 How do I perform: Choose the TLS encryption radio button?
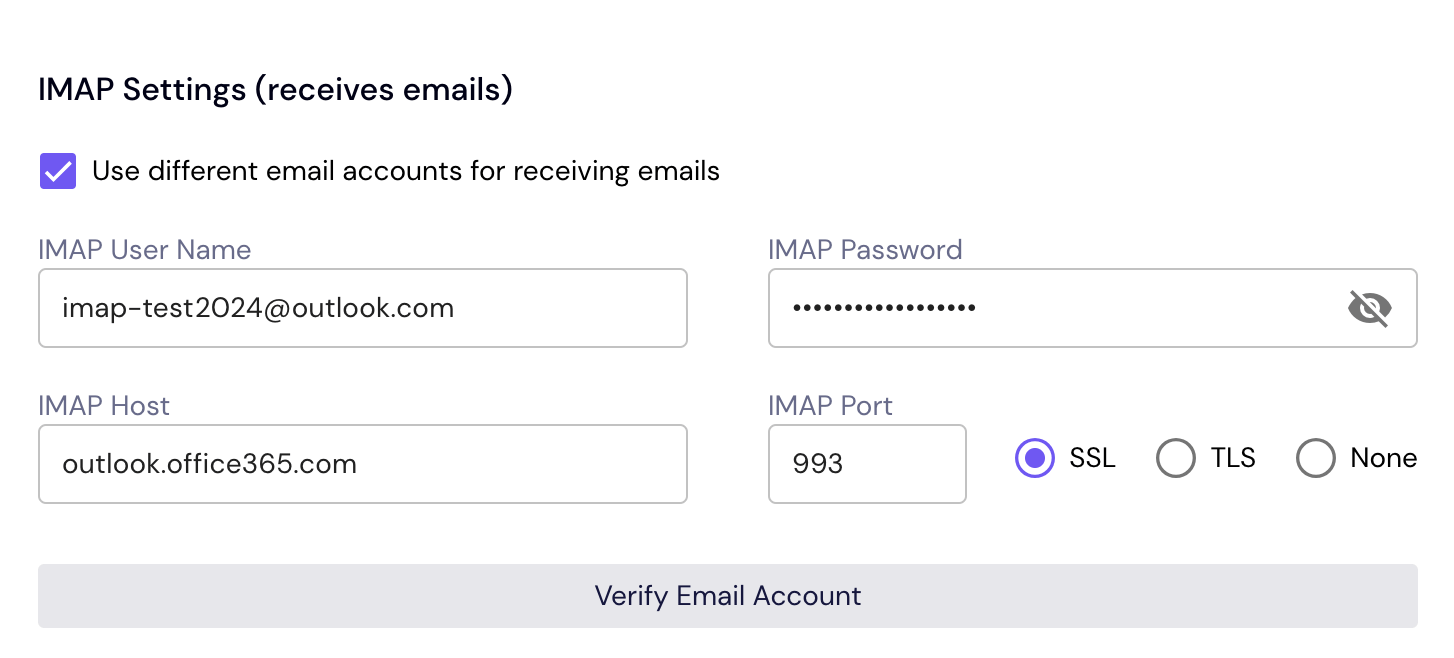pyautogui.click(x=1175, y=459)
